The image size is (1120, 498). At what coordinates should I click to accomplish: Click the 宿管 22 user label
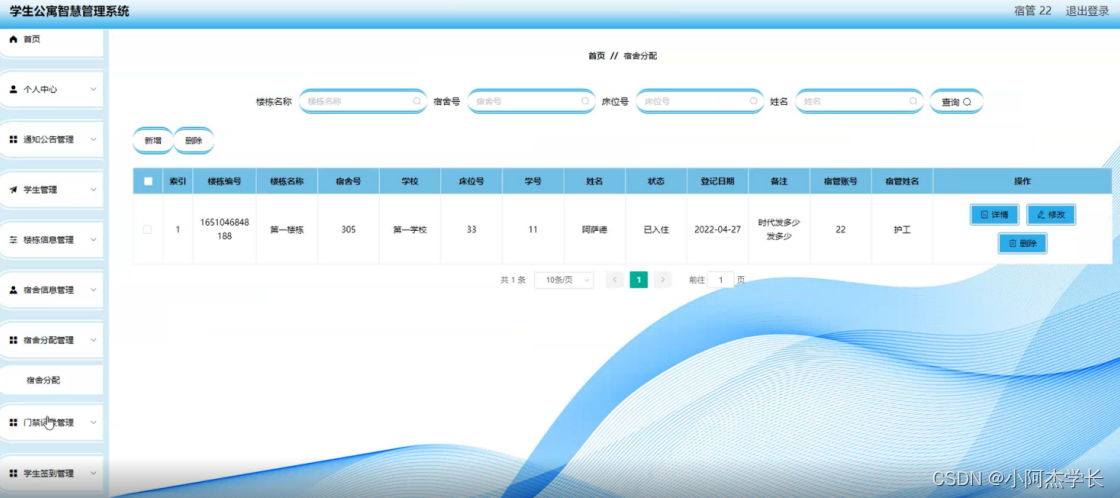(1033, 11)
